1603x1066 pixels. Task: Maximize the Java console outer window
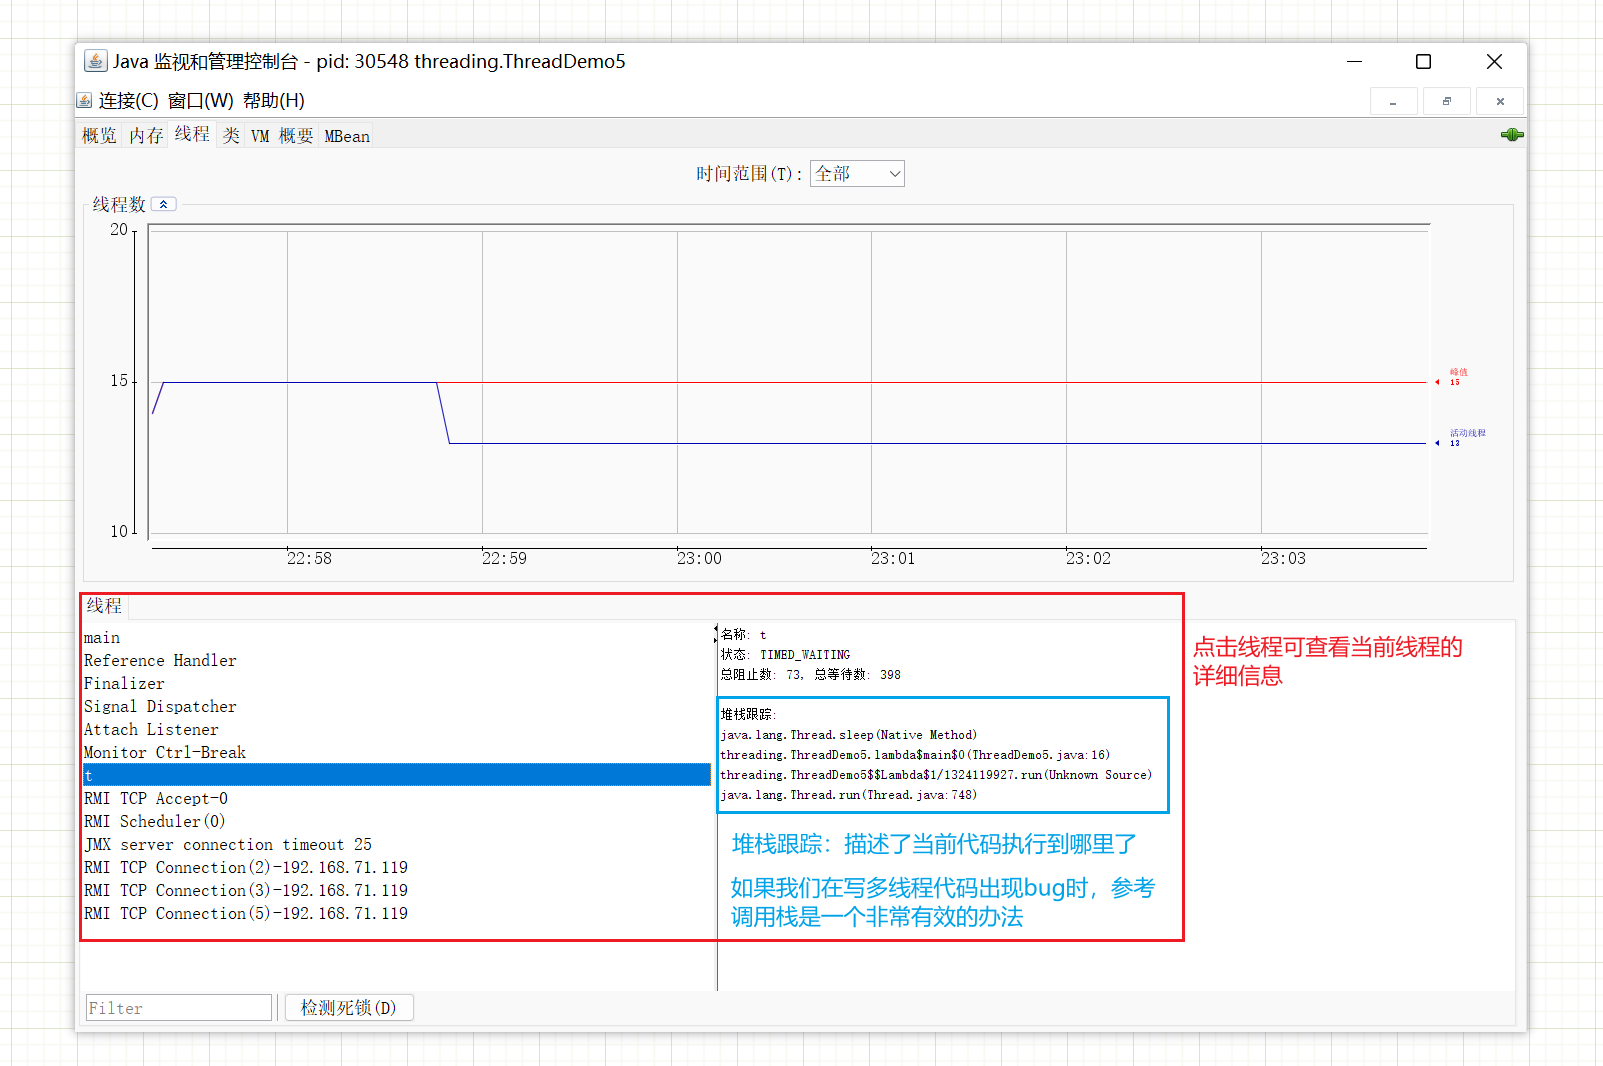[x=1423, y=61]
